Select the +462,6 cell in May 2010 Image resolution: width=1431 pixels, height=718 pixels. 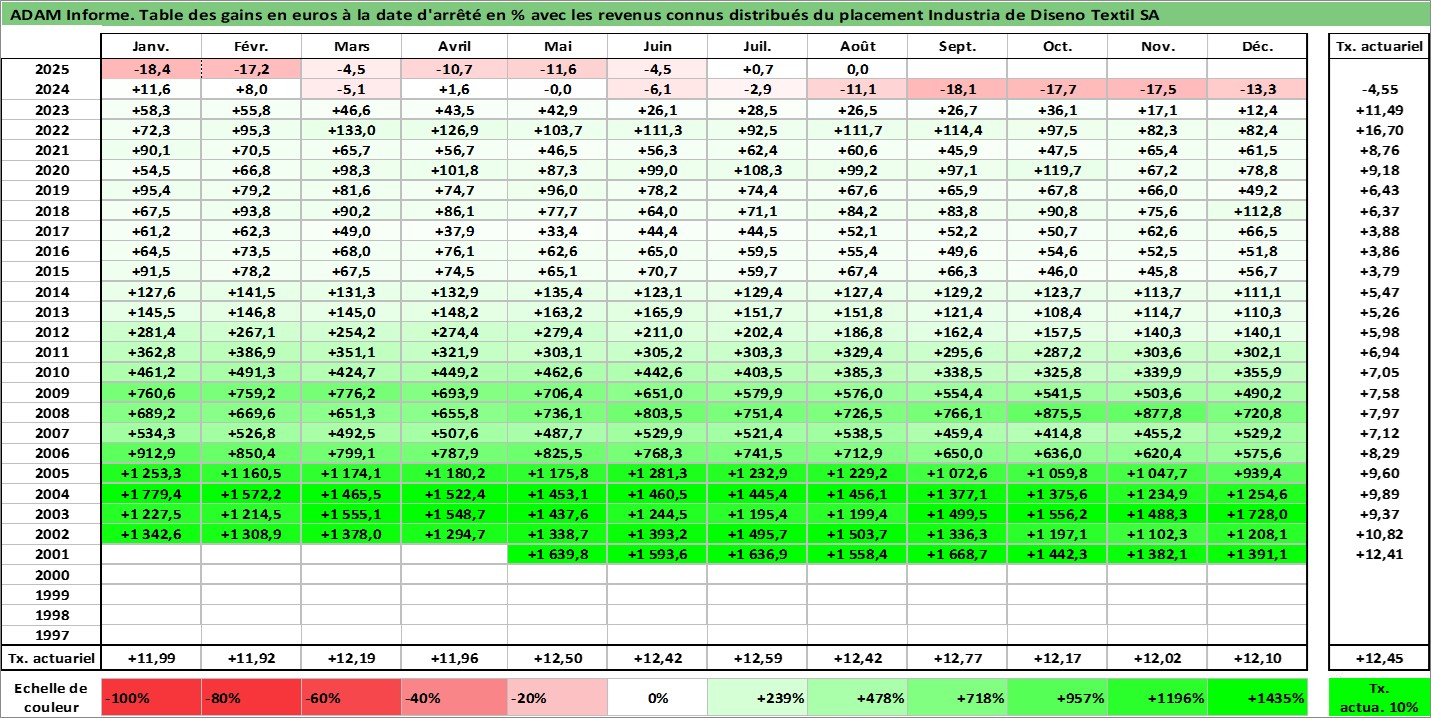click(557, 372)
